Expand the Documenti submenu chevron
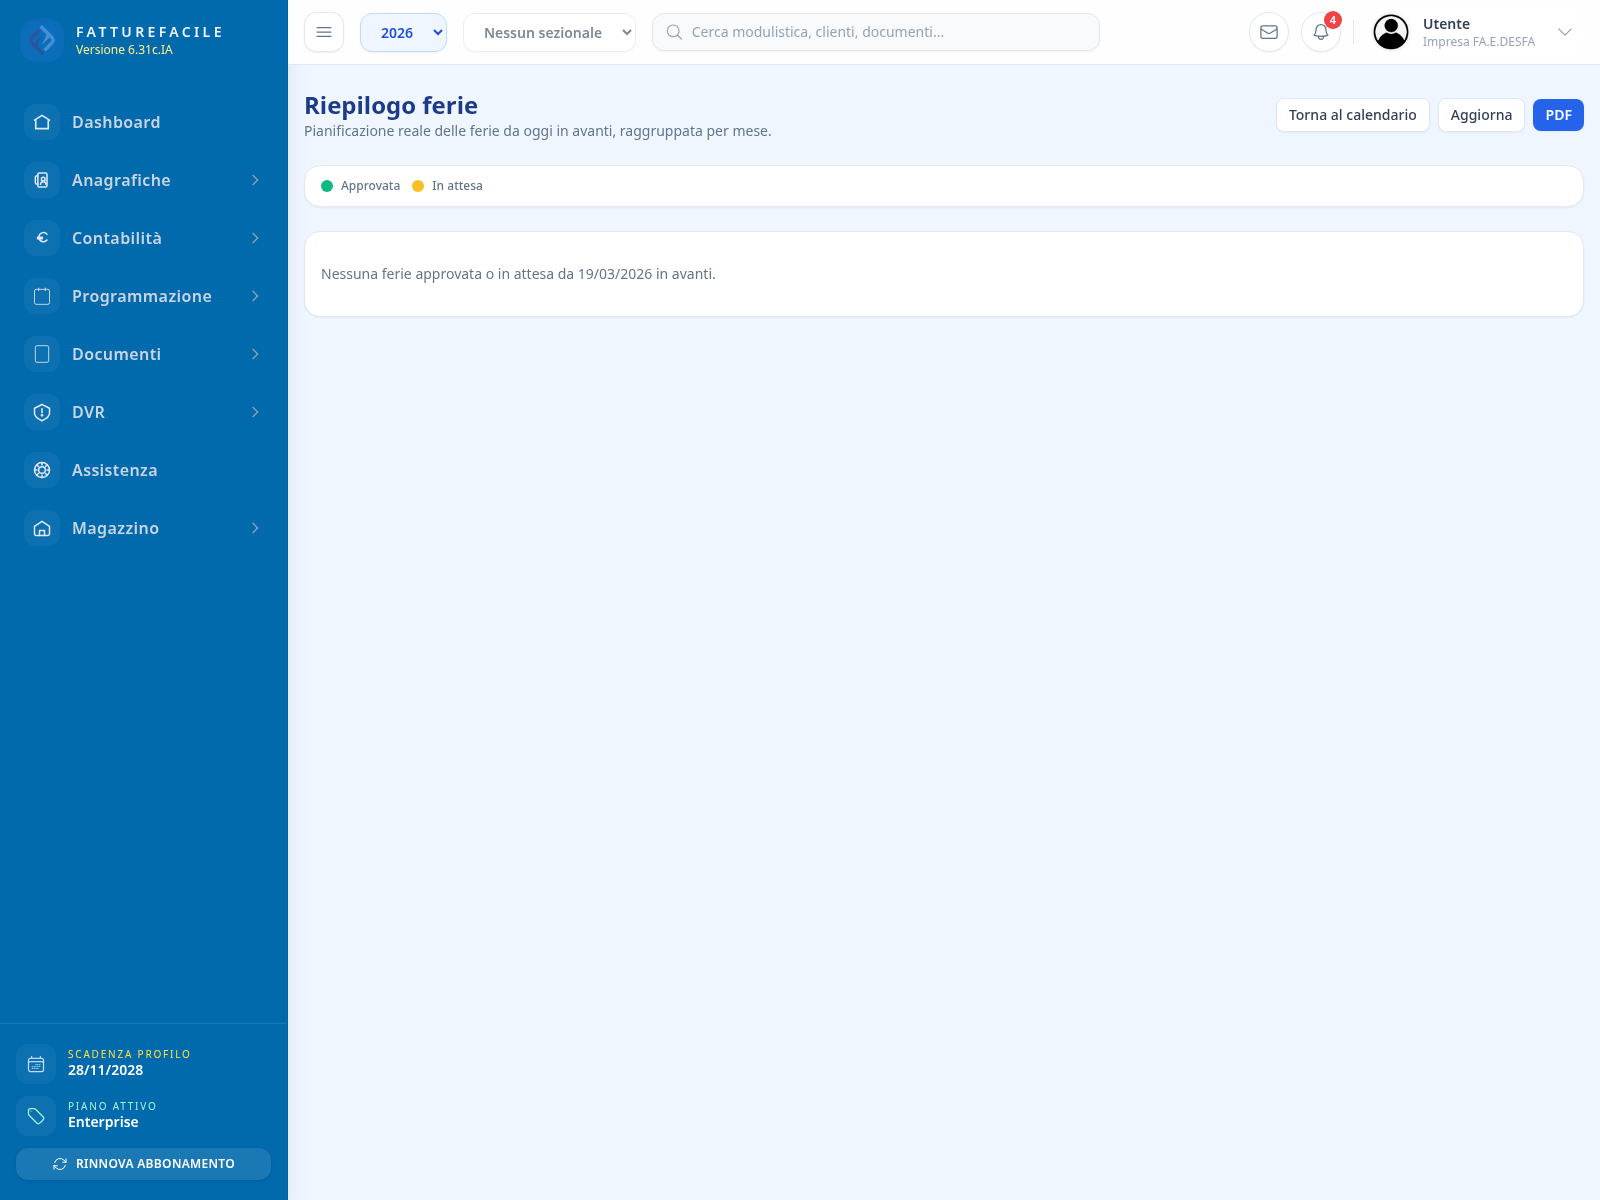The image size is (1600, 1200). 255,354
